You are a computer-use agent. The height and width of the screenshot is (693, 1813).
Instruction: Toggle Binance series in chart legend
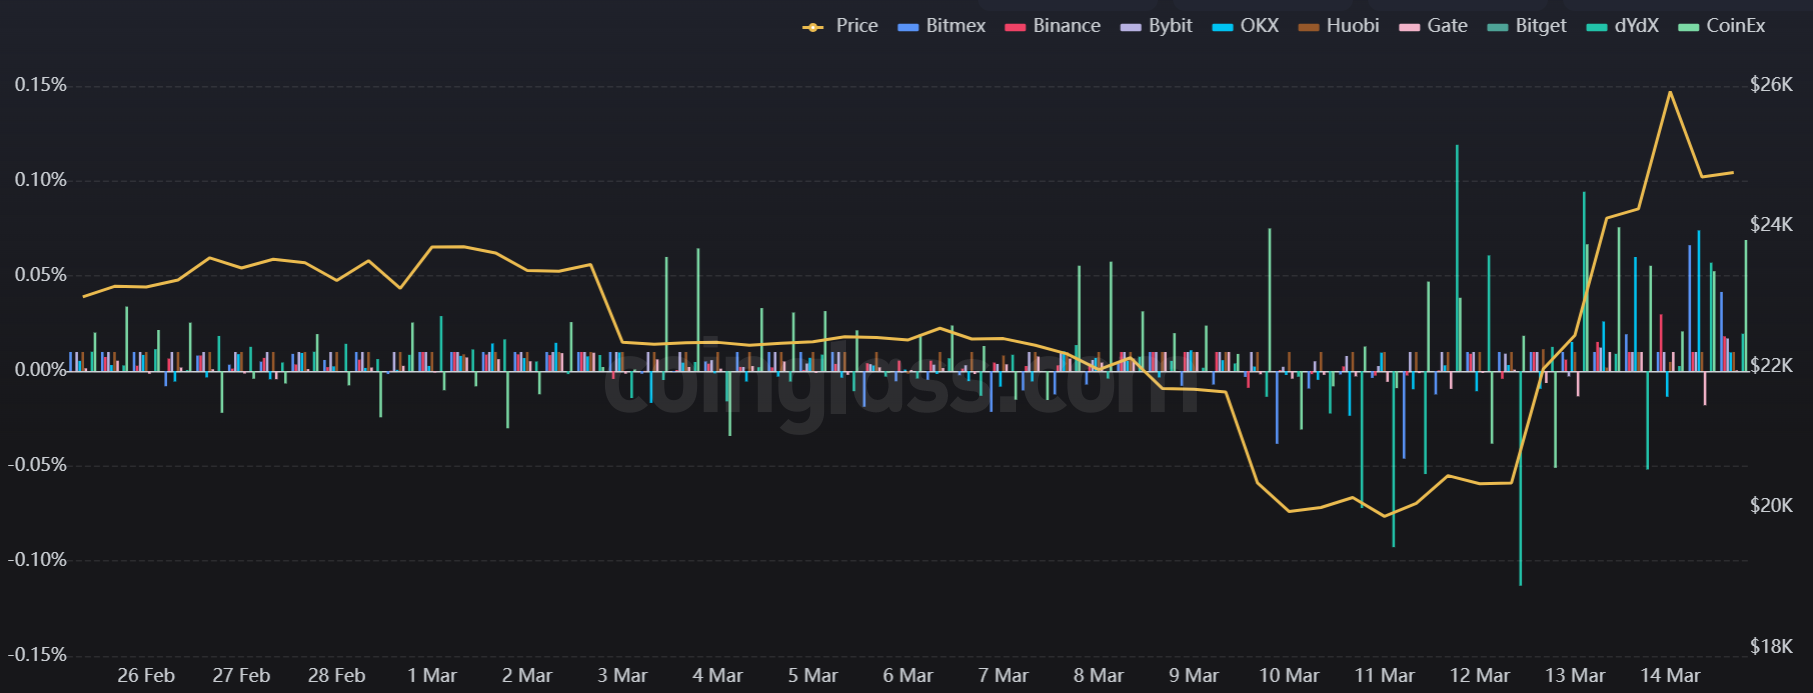[x=1053, y=26]
